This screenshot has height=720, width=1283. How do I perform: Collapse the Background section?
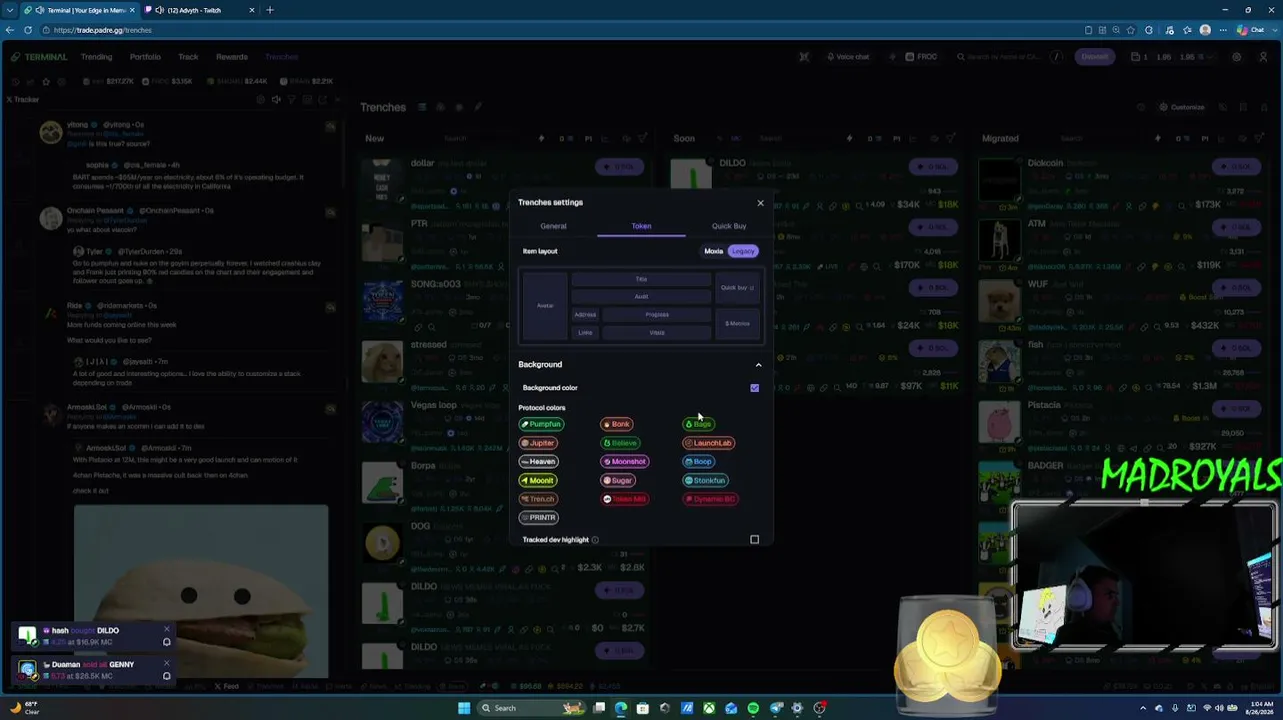[x=758, y=365]
